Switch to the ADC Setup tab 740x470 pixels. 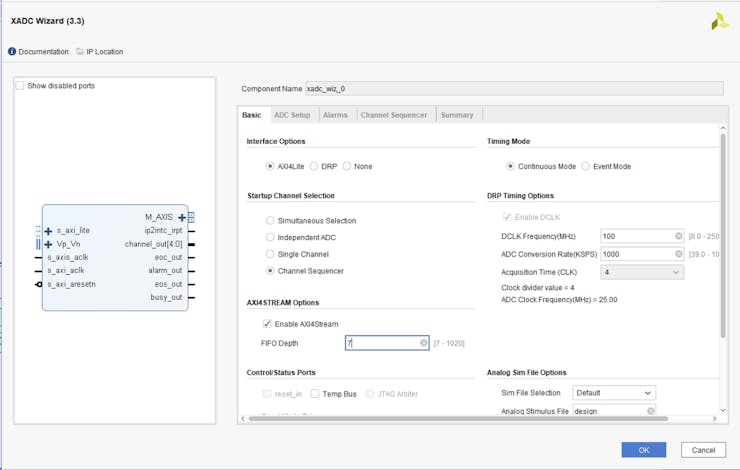coord(292,115)
